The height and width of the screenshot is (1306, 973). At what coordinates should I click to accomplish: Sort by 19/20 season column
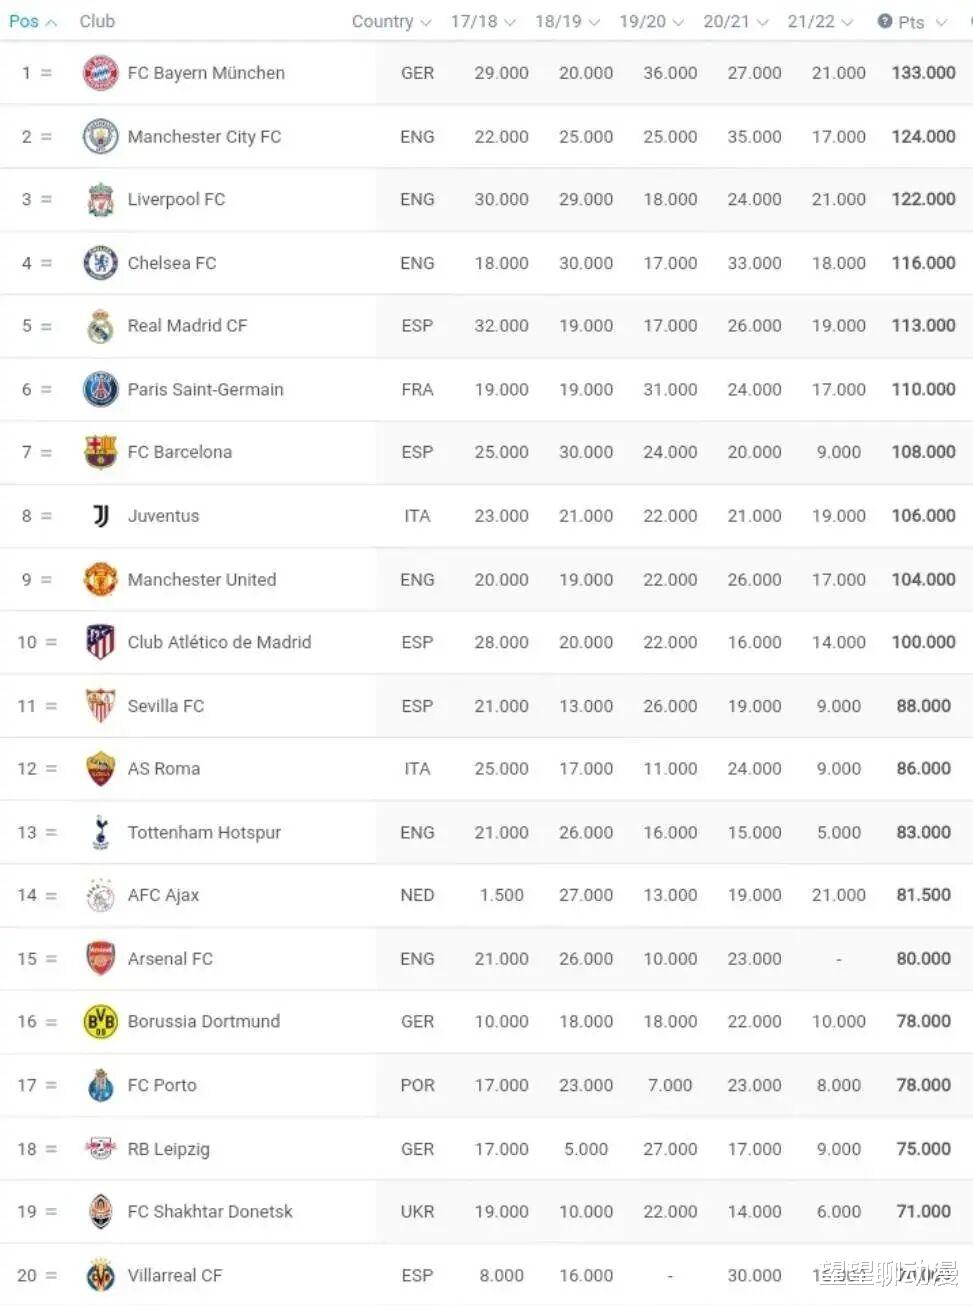coord(651,21)
